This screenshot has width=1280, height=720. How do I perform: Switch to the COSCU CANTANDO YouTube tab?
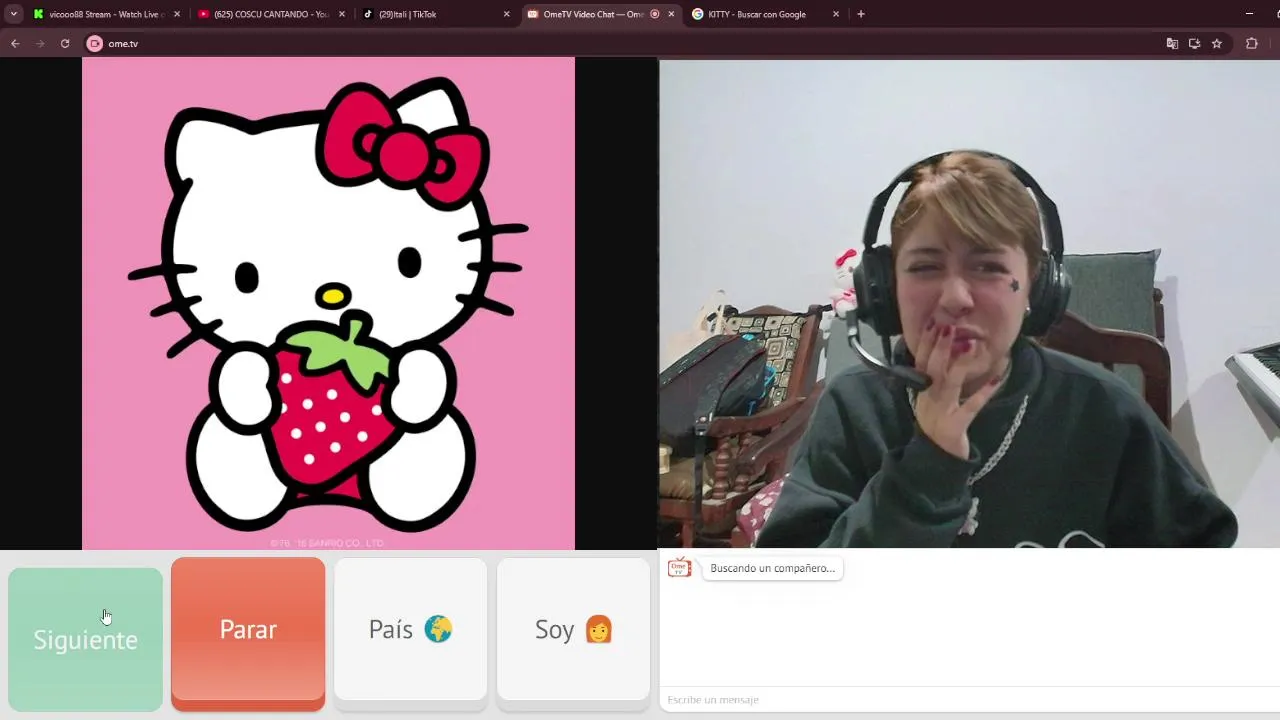point(271,14)
